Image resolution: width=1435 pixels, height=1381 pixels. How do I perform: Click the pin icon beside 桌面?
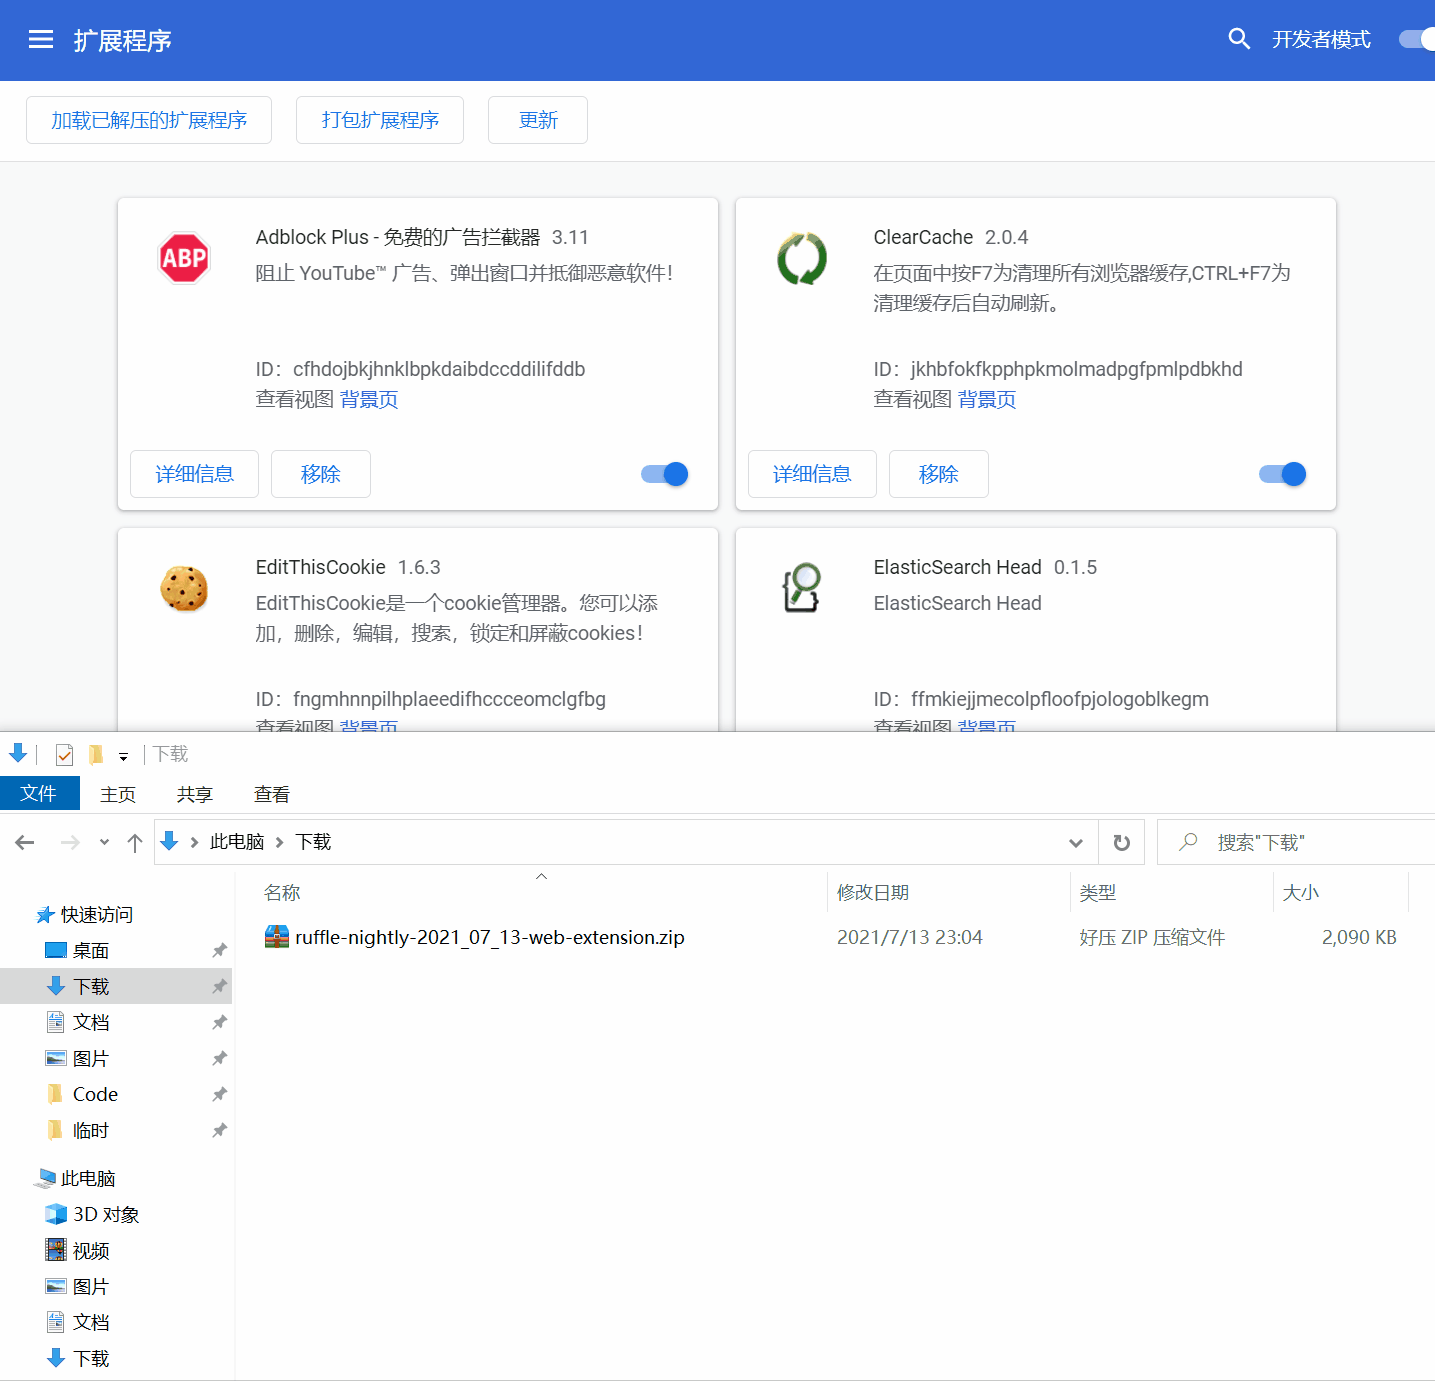pos(219,950)
